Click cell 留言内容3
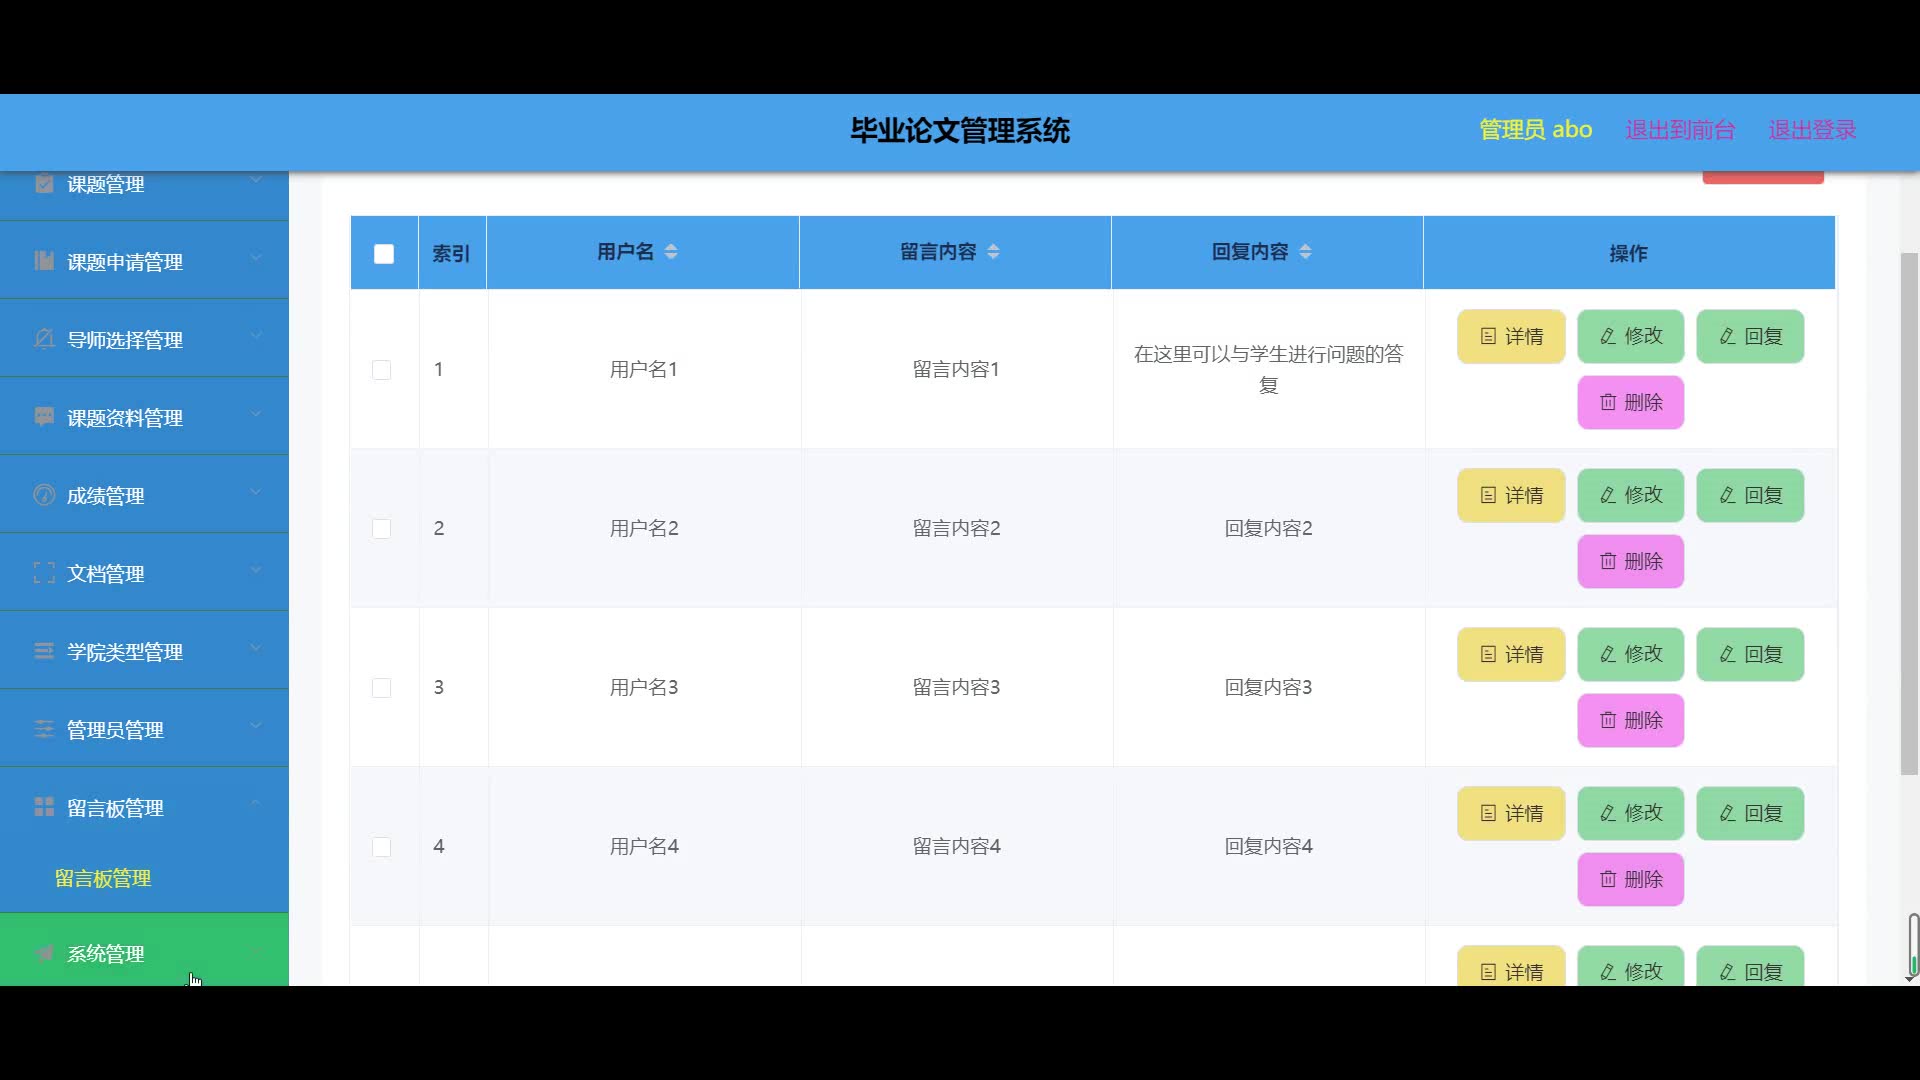Viewport: 1920px width, 1080px height. [x=956, y=687]
